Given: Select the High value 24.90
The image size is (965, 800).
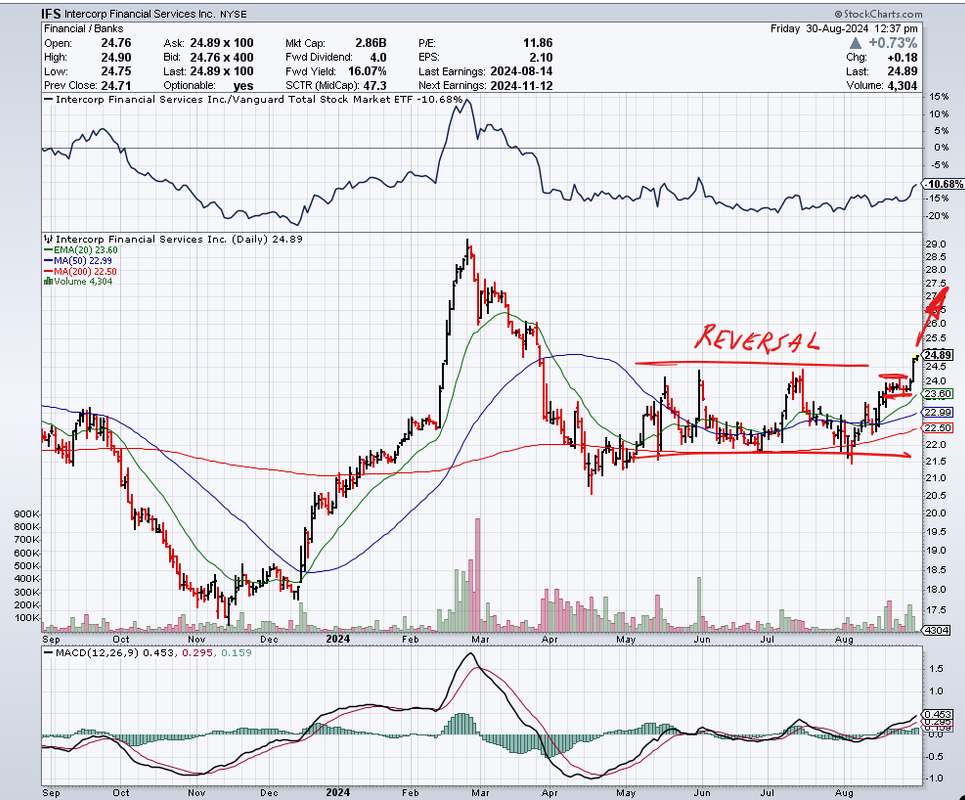Looking at the screenshot, I should [x=116, y=57].
